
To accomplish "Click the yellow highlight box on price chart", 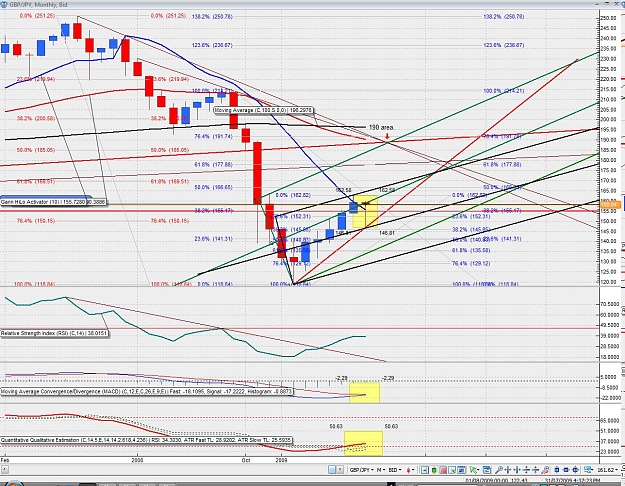I will (365, 212).
